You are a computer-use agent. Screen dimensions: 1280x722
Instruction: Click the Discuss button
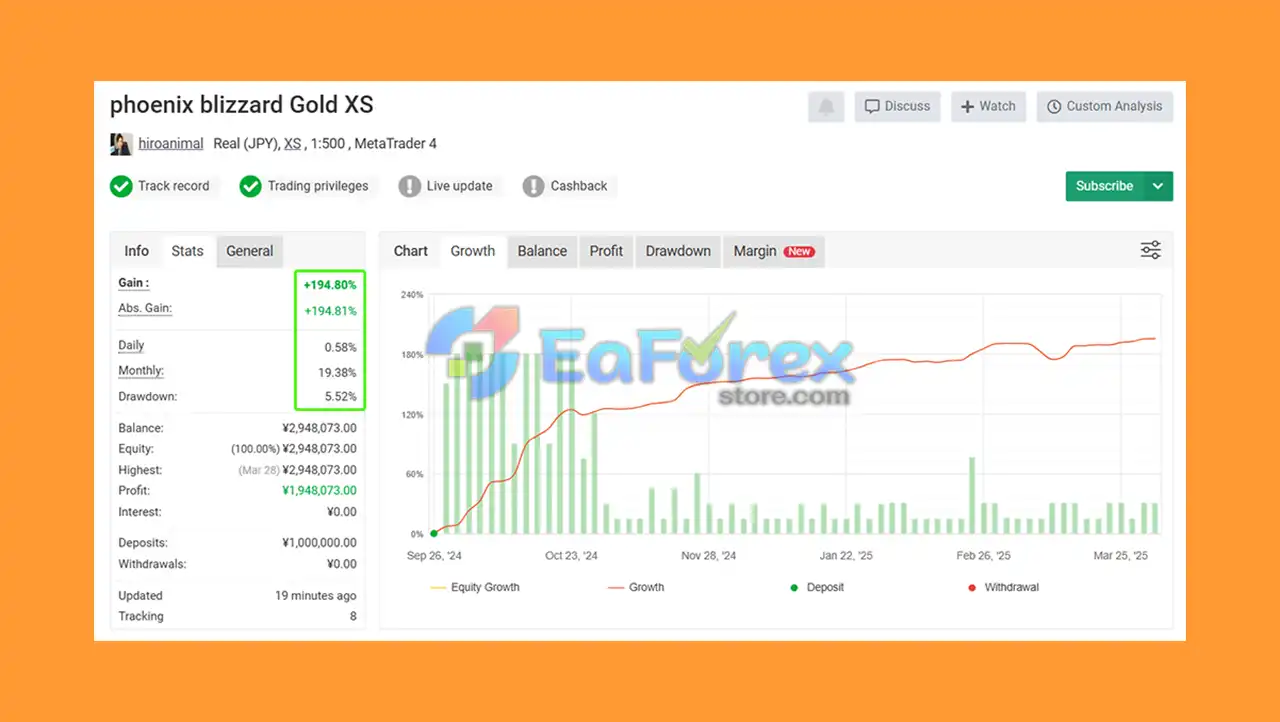click(897, 107)
